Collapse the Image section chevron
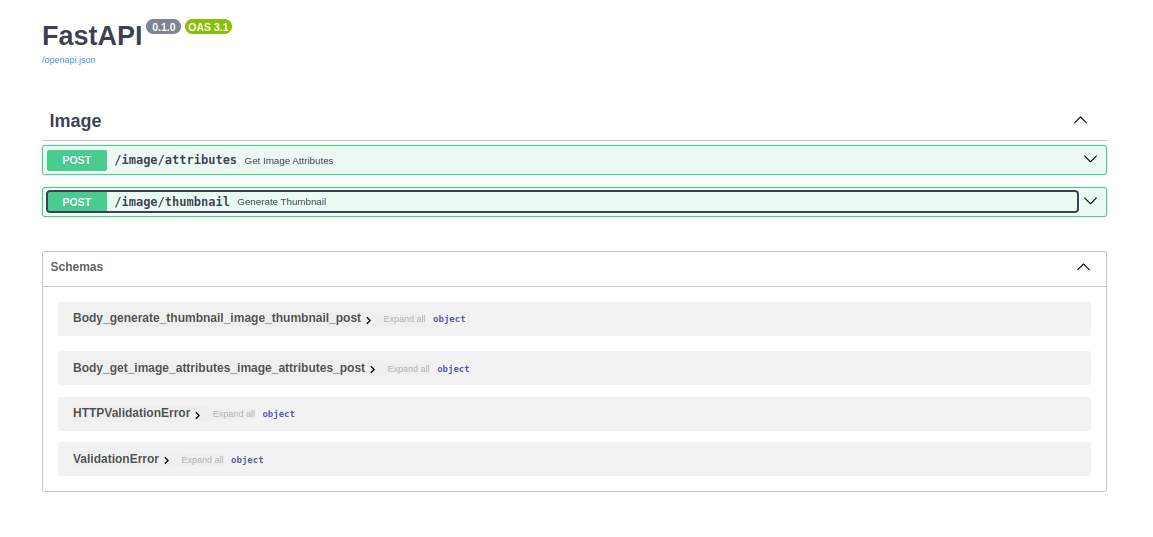The height and width of the screenshot is (537, 1153). pos(1080,120)
